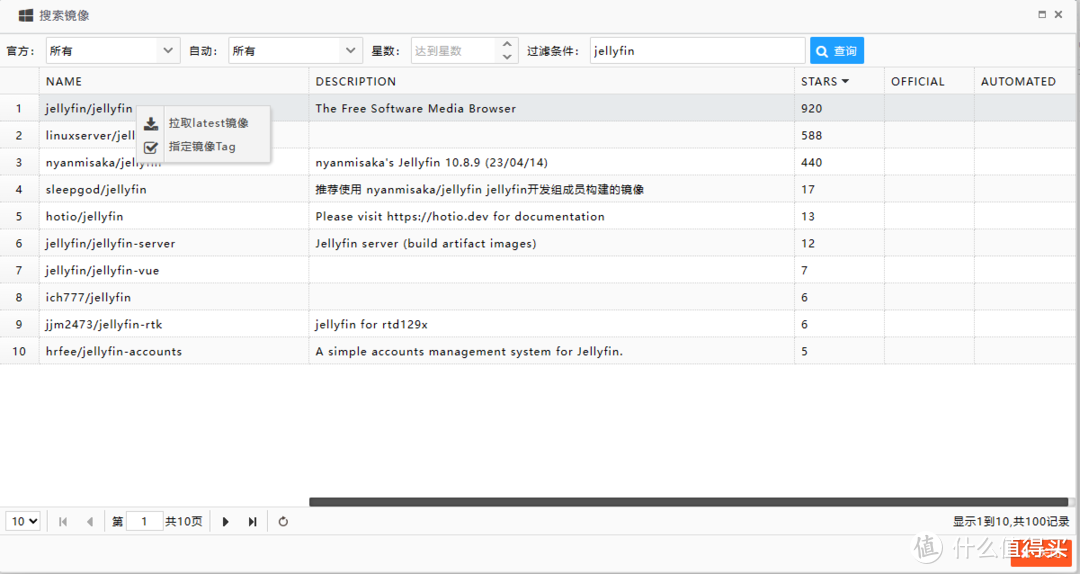Image resolution: width=1080 pixels, height=574 pixels.
Task: Focus the 达到星数 stars input field
Action: click(x=453, y=51)
